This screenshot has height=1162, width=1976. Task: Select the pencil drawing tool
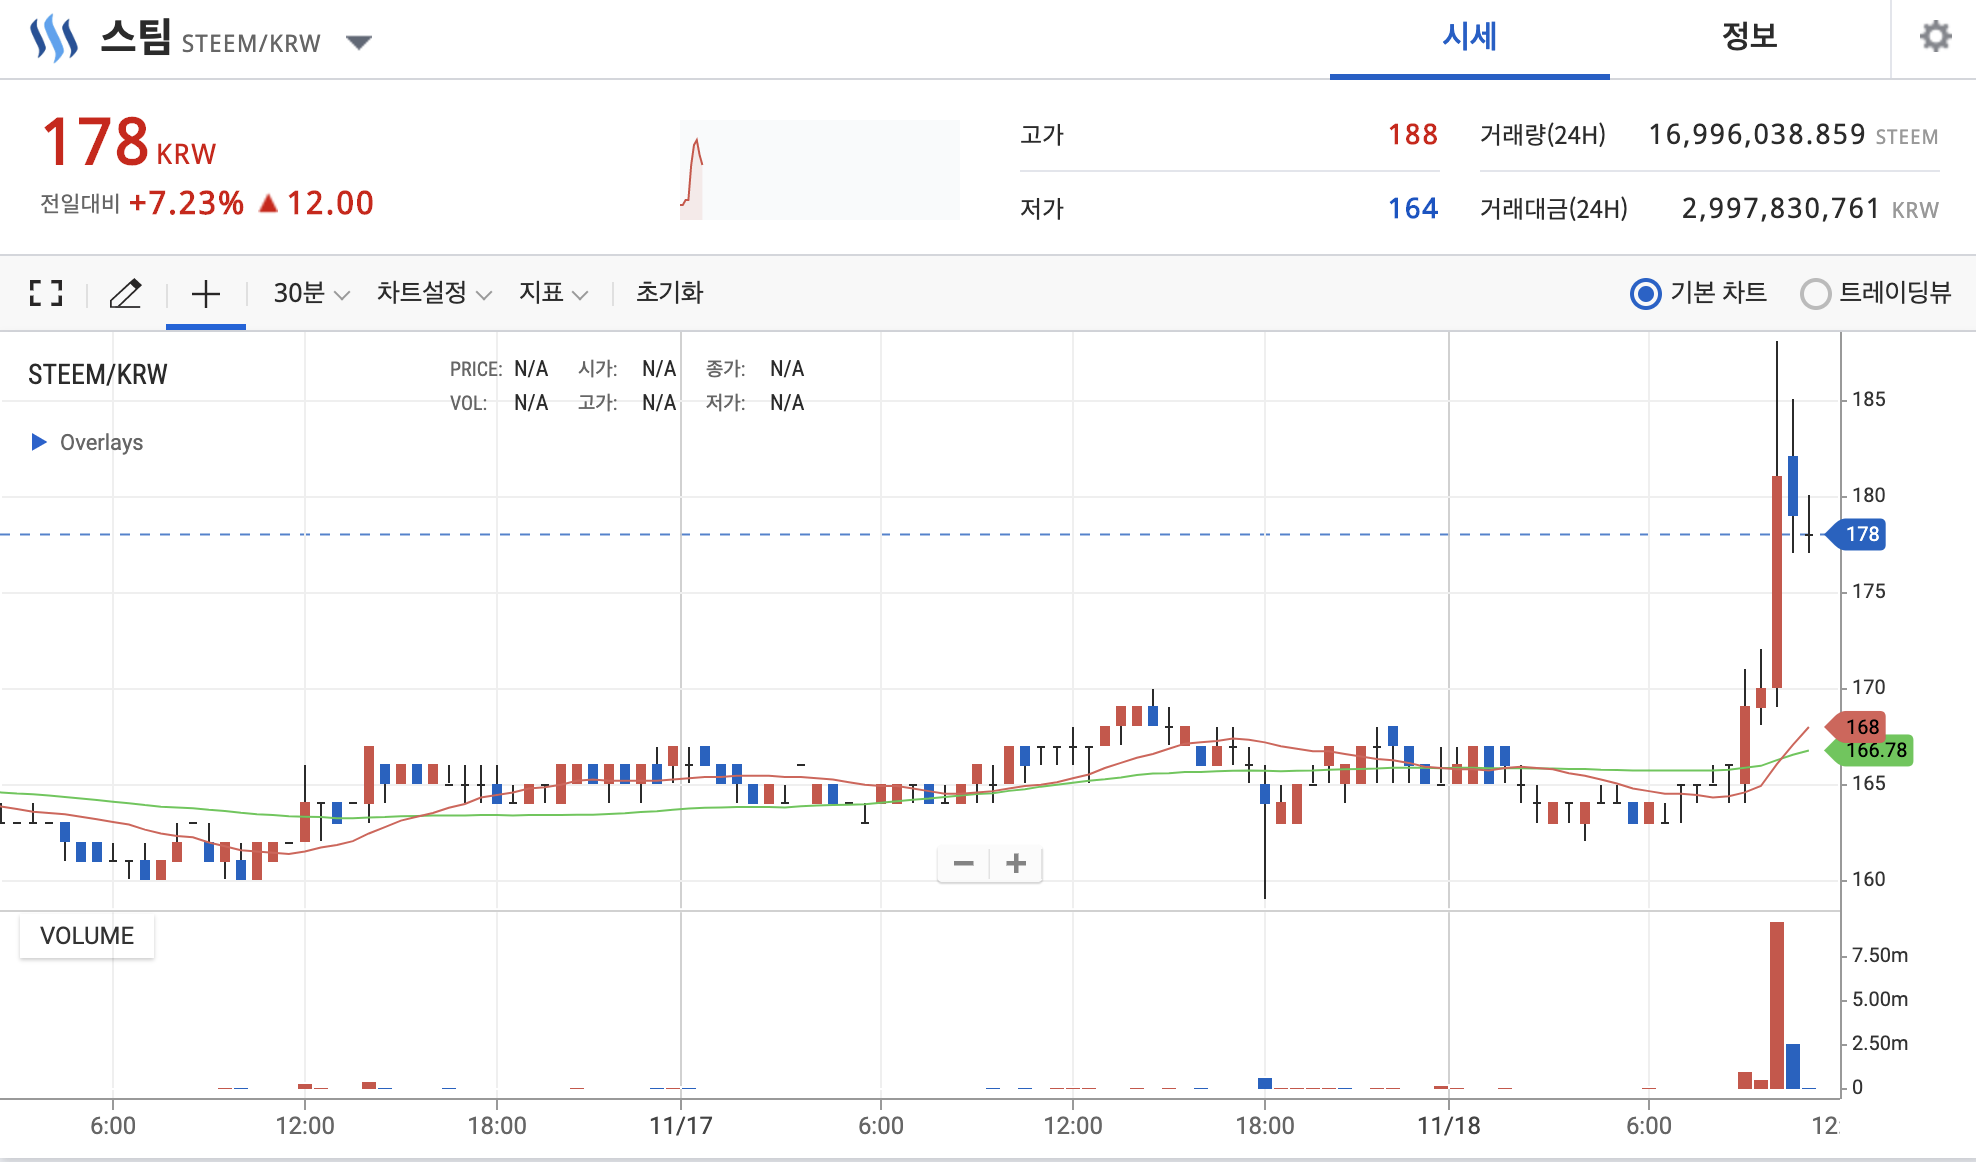pos(125,293)
